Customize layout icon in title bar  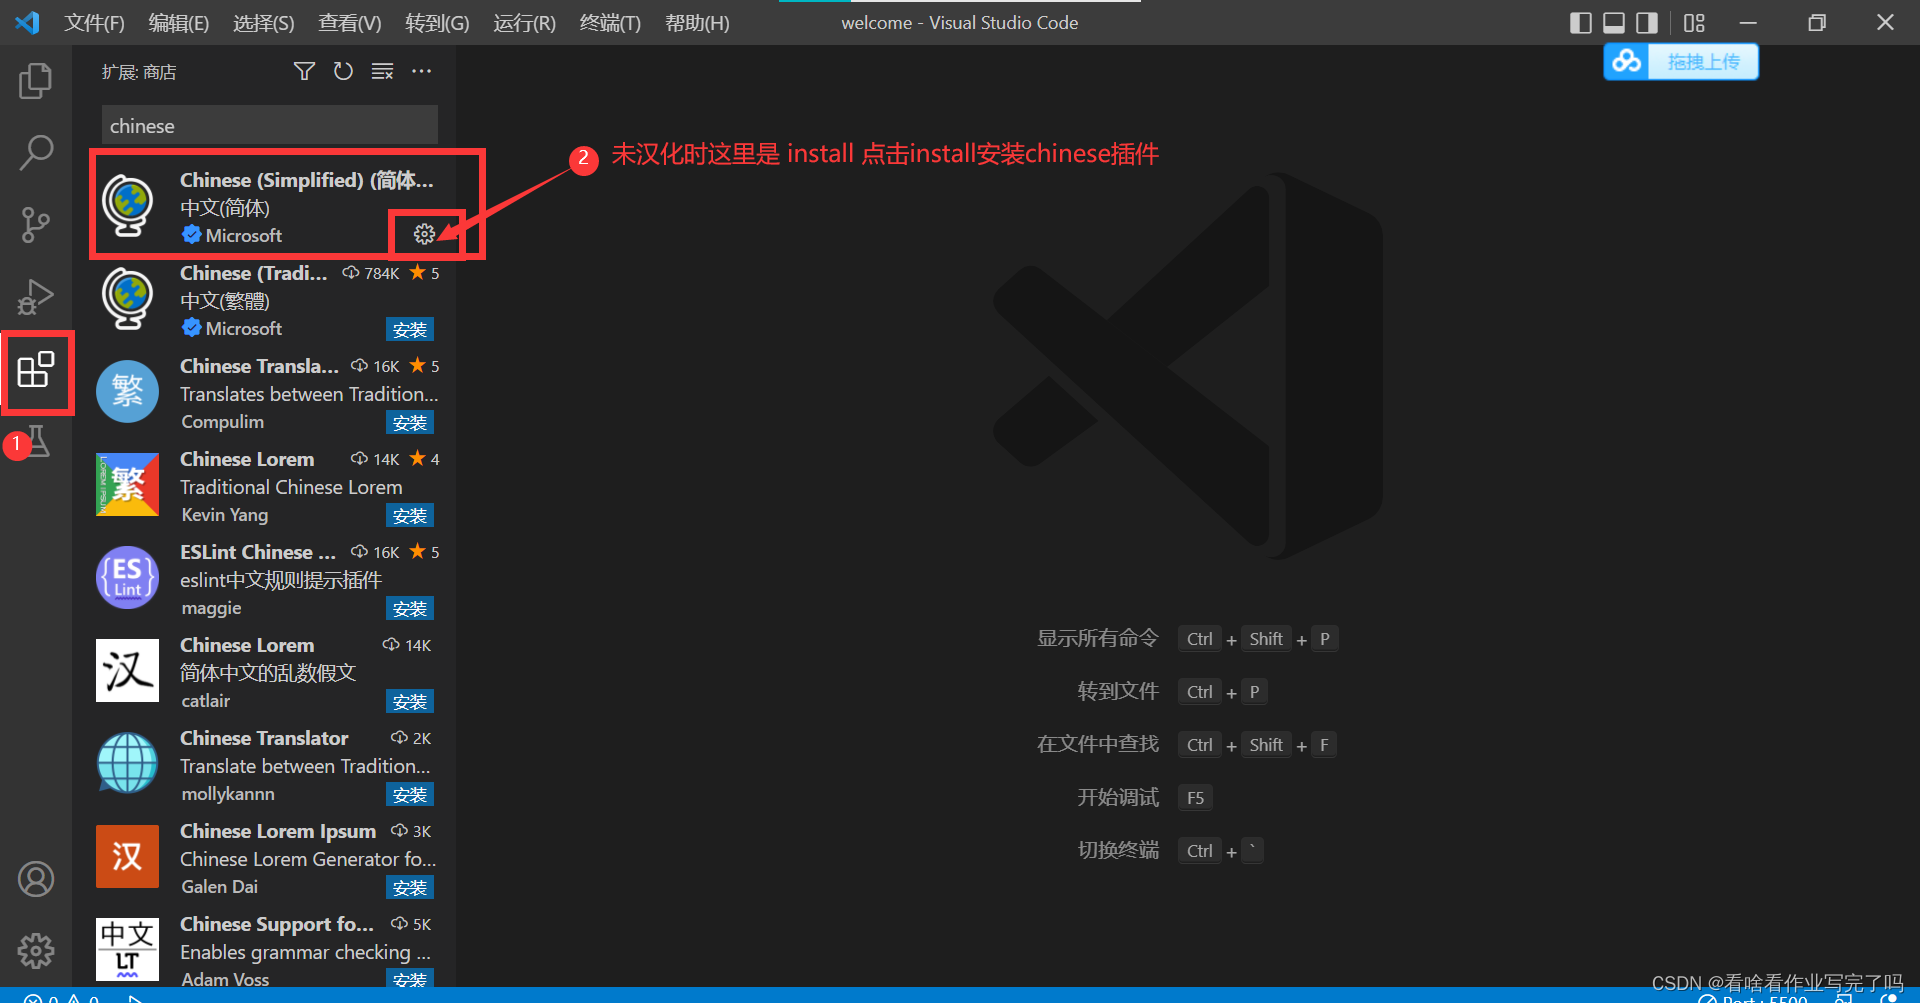point(1694,22)
